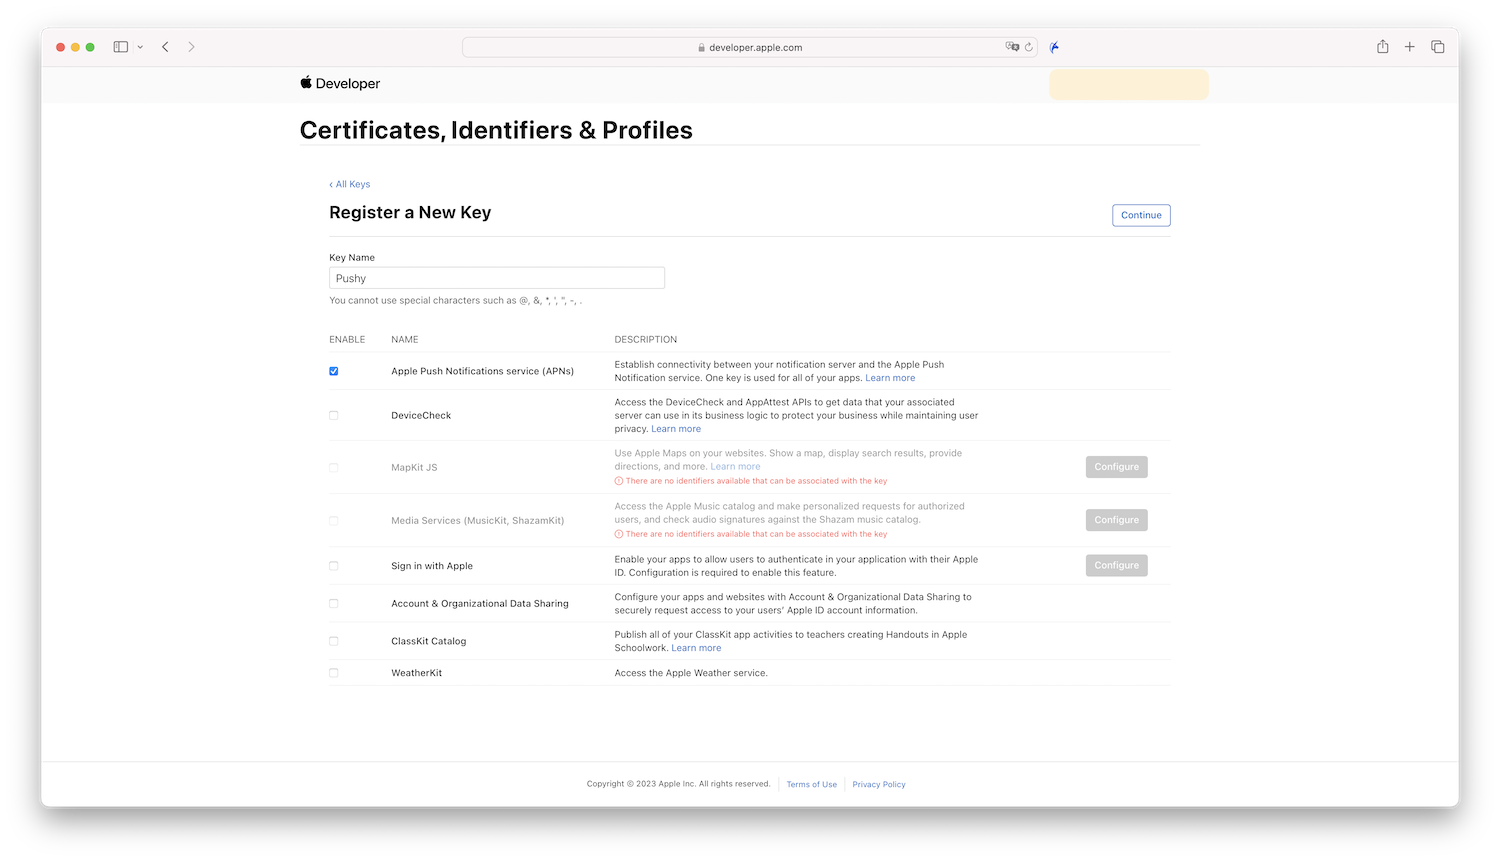Tick the WeatherKit checkbox
The height and width of the screenshot is (861, 1500).
click(334, 673)
